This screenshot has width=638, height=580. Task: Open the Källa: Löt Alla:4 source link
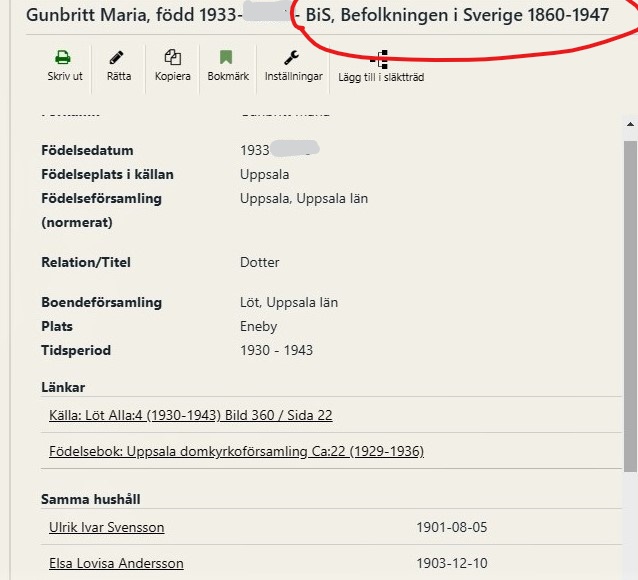click(x=190, y=415)
